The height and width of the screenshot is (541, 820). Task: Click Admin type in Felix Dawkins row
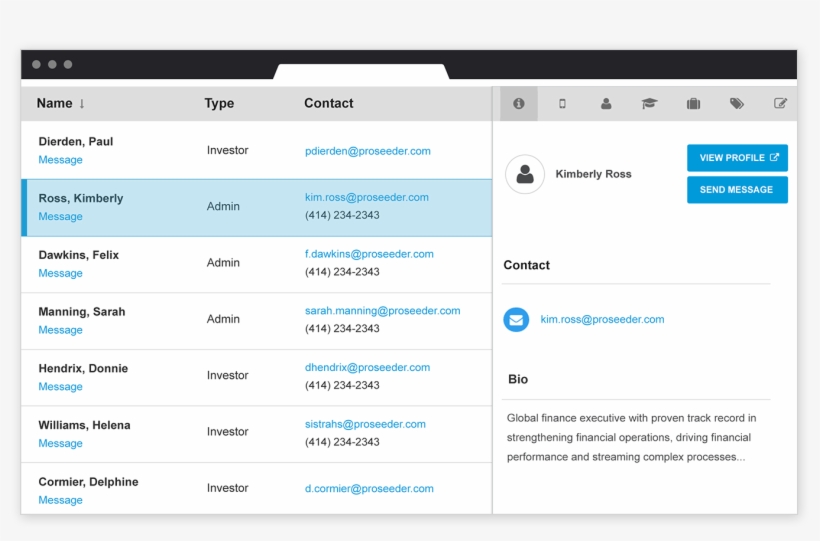click(223, 263)
